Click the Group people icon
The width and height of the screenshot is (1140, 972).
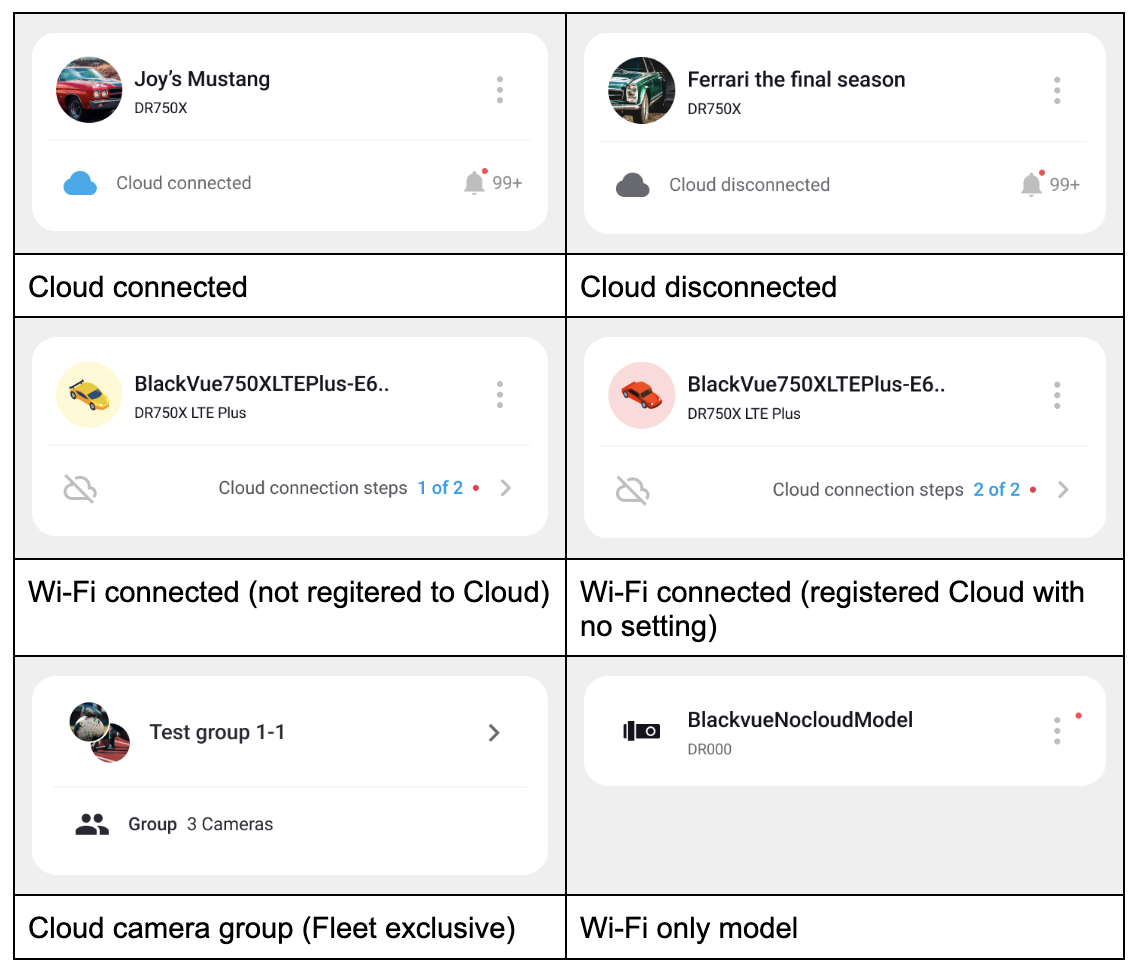pyautogui.click(x=92, y=825)
